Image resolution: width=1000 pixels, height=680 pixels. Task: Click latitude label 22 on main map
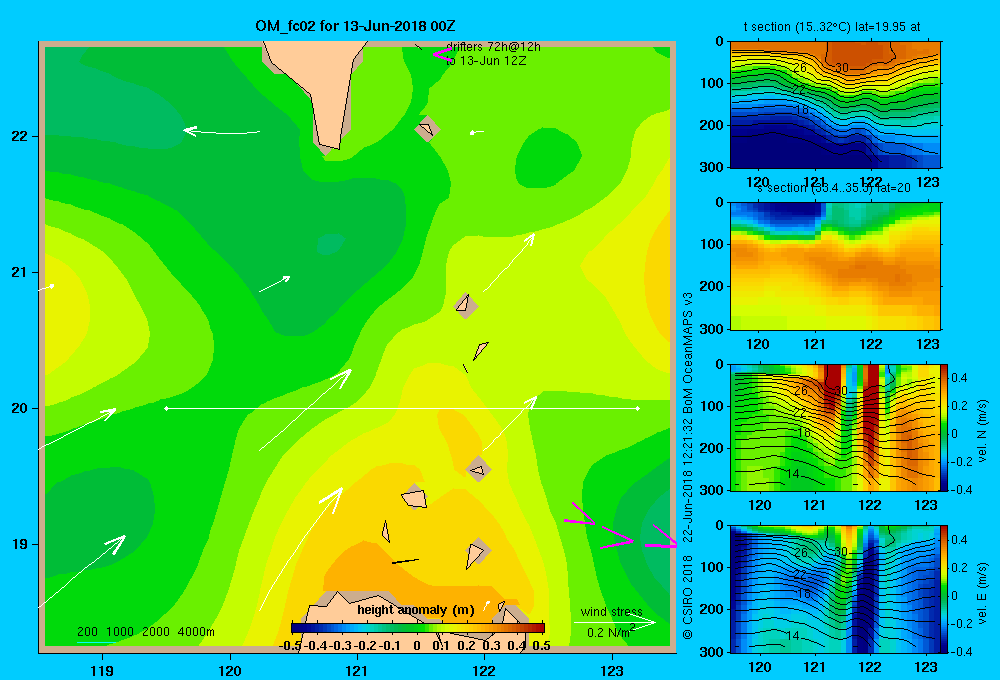click(20, 136)
